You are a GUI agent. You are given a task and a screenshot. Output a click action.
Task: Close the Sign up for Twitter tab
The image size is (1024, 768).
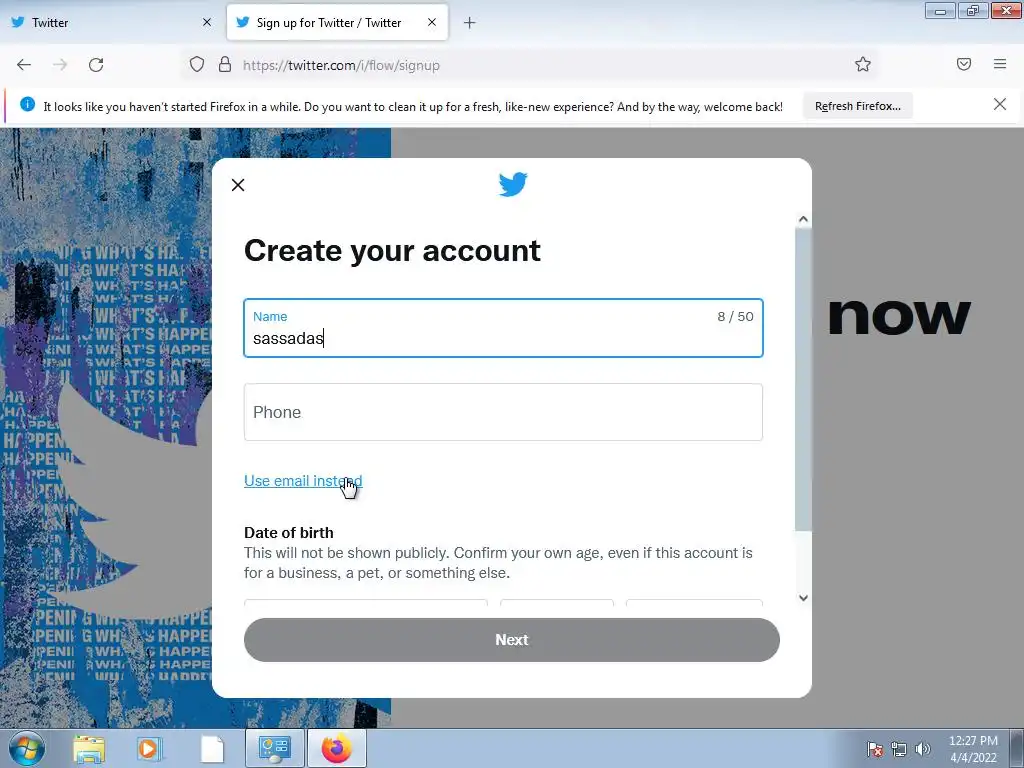(x=432, y=22)
